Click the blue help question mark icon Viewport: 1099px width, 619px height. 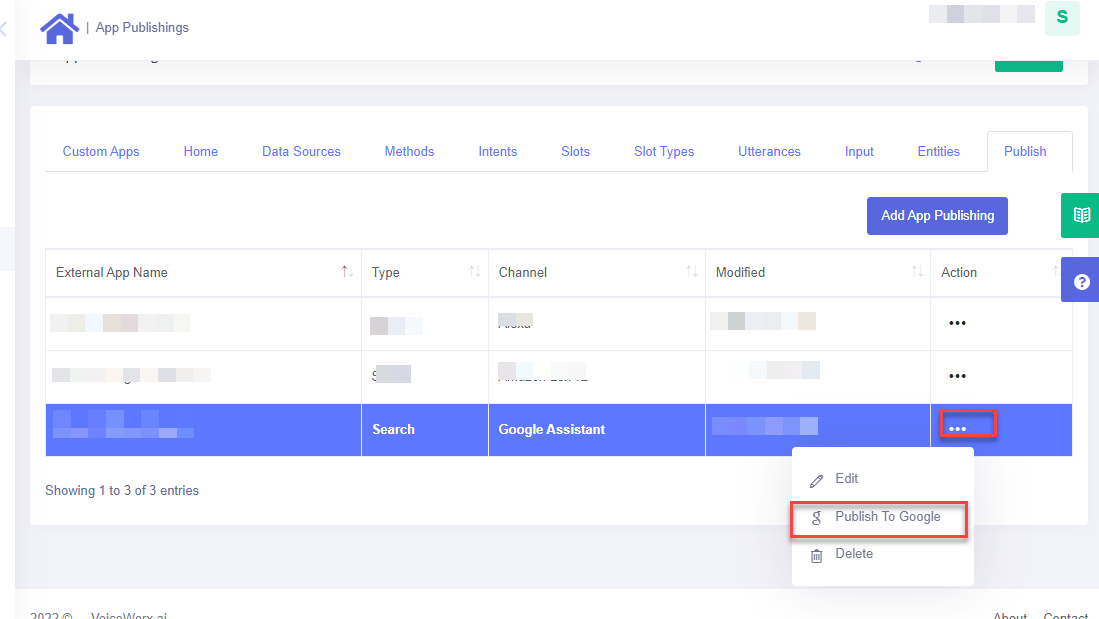click(1080, 282)
